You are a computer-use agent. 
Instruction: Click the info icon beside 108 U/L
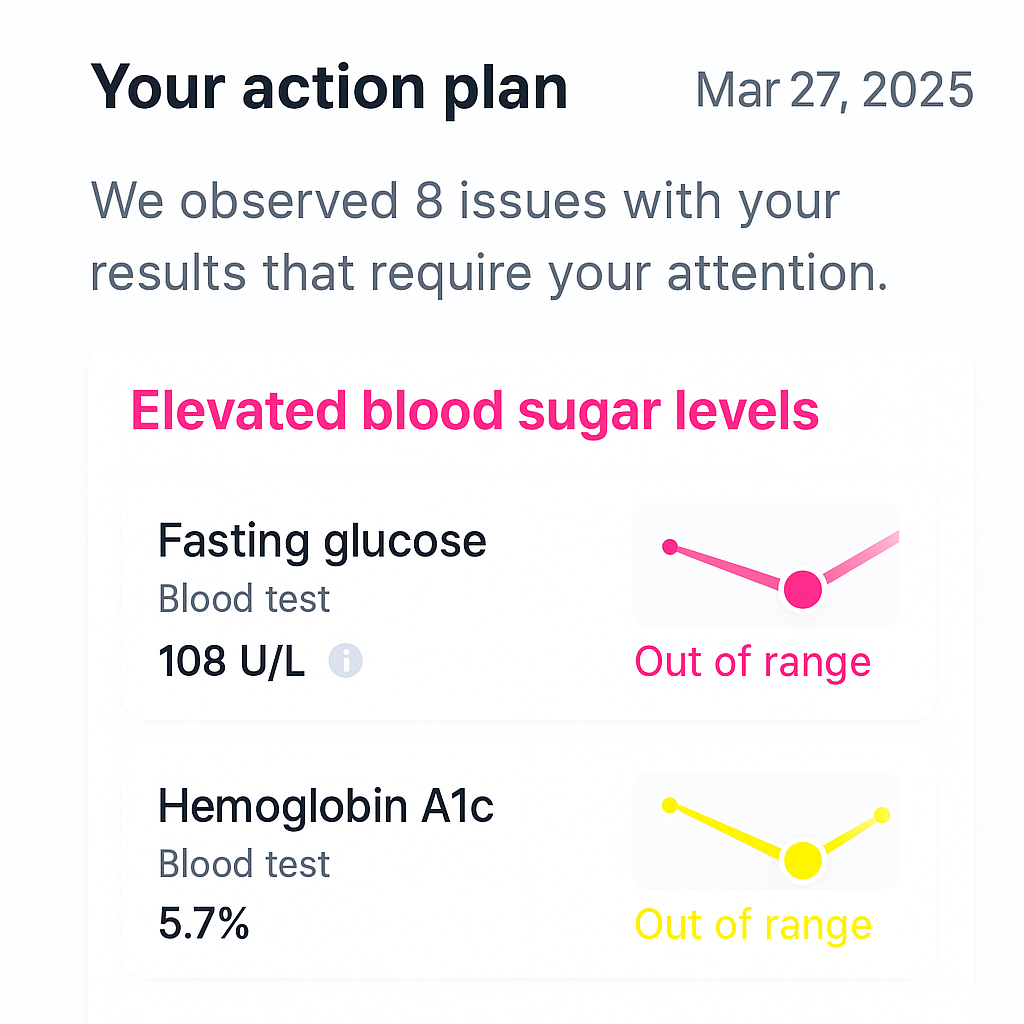(345, 660)
